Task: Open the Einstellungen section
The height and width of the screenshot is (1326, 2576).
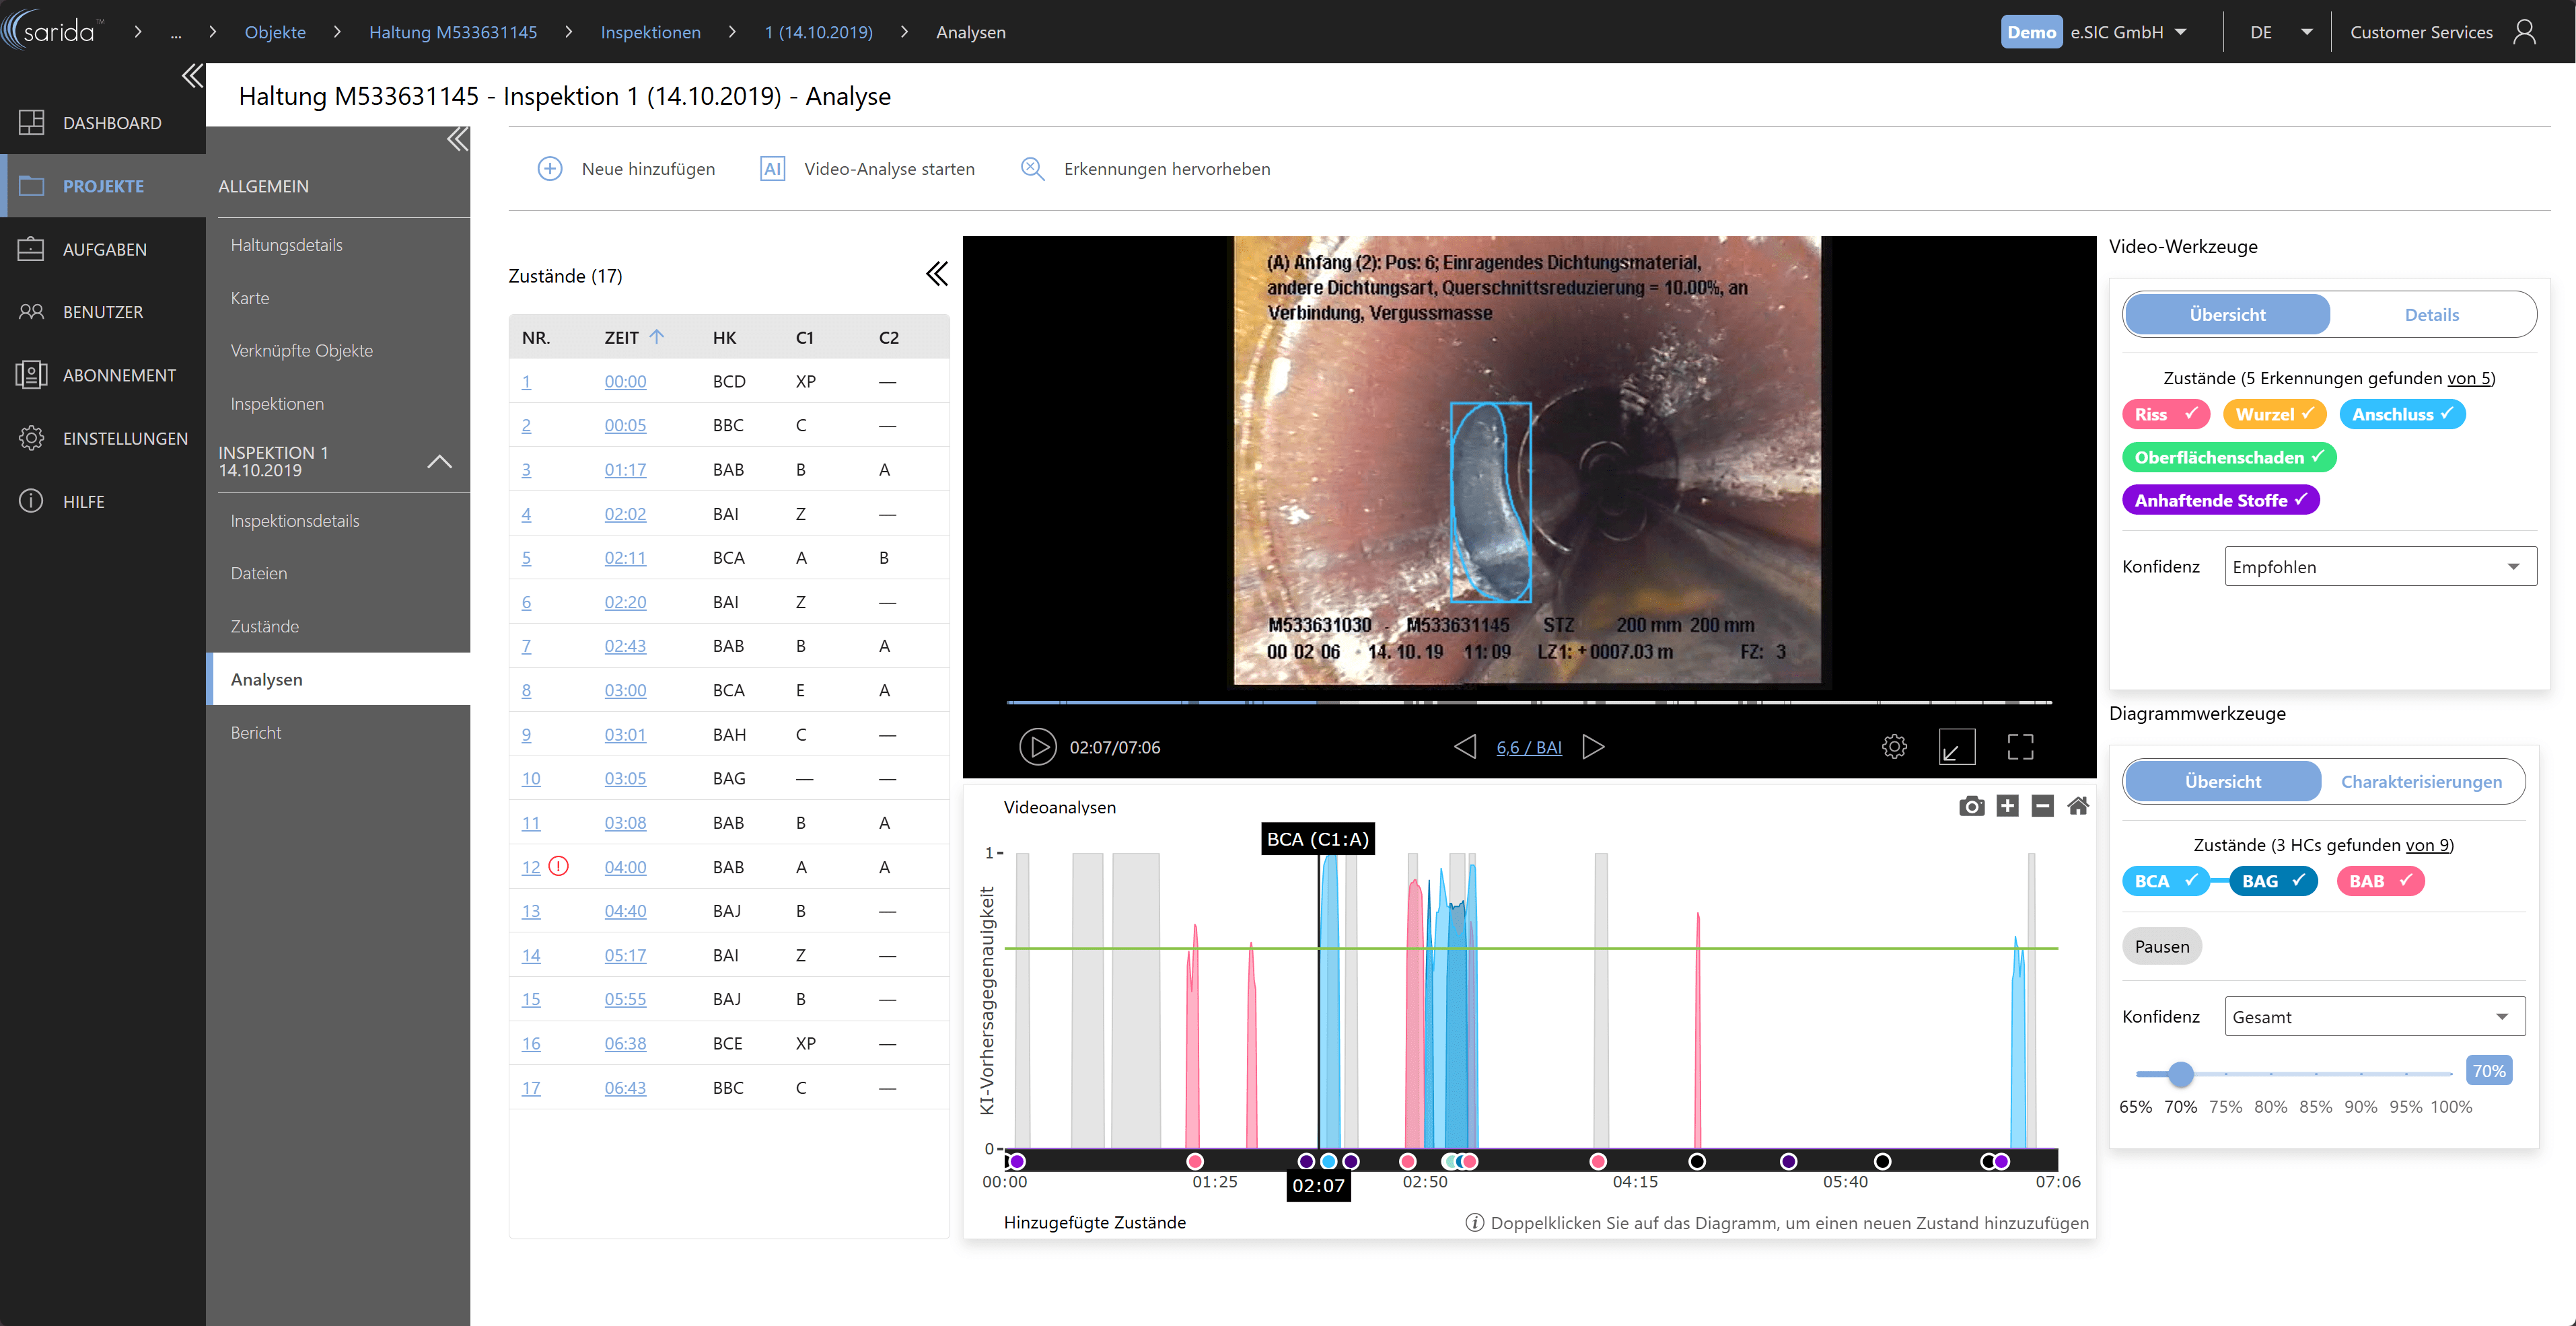Action: [103, 438]
